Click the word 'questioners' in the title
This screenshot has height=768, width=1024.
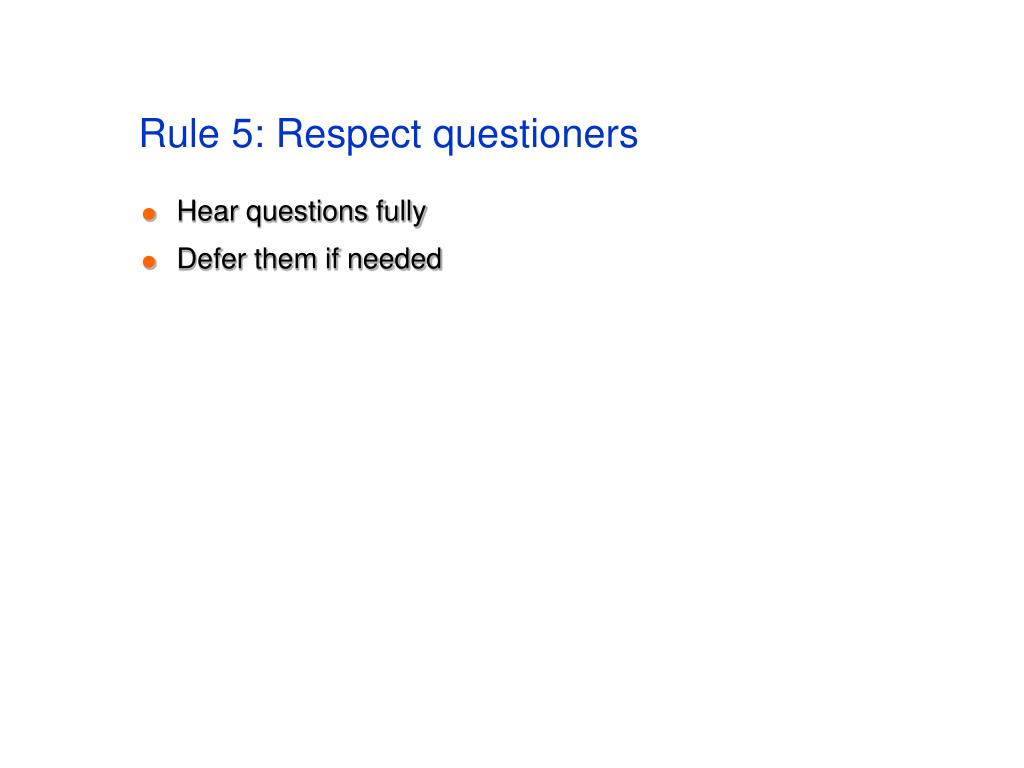point(536,135)
